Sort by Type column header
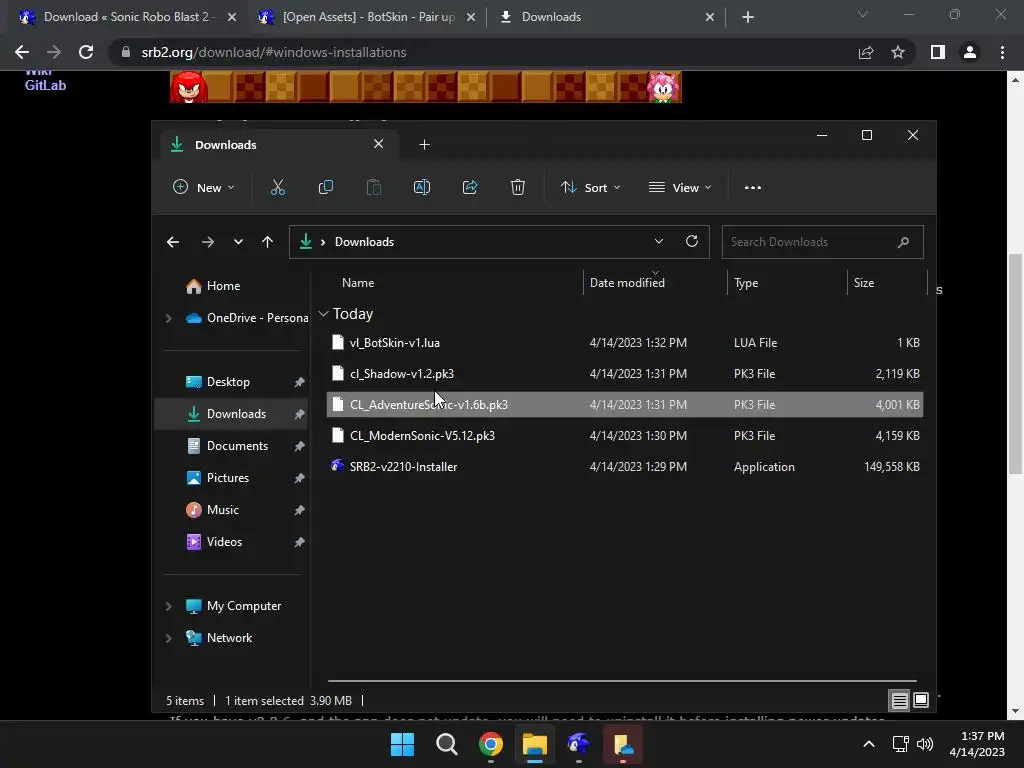 746,283
